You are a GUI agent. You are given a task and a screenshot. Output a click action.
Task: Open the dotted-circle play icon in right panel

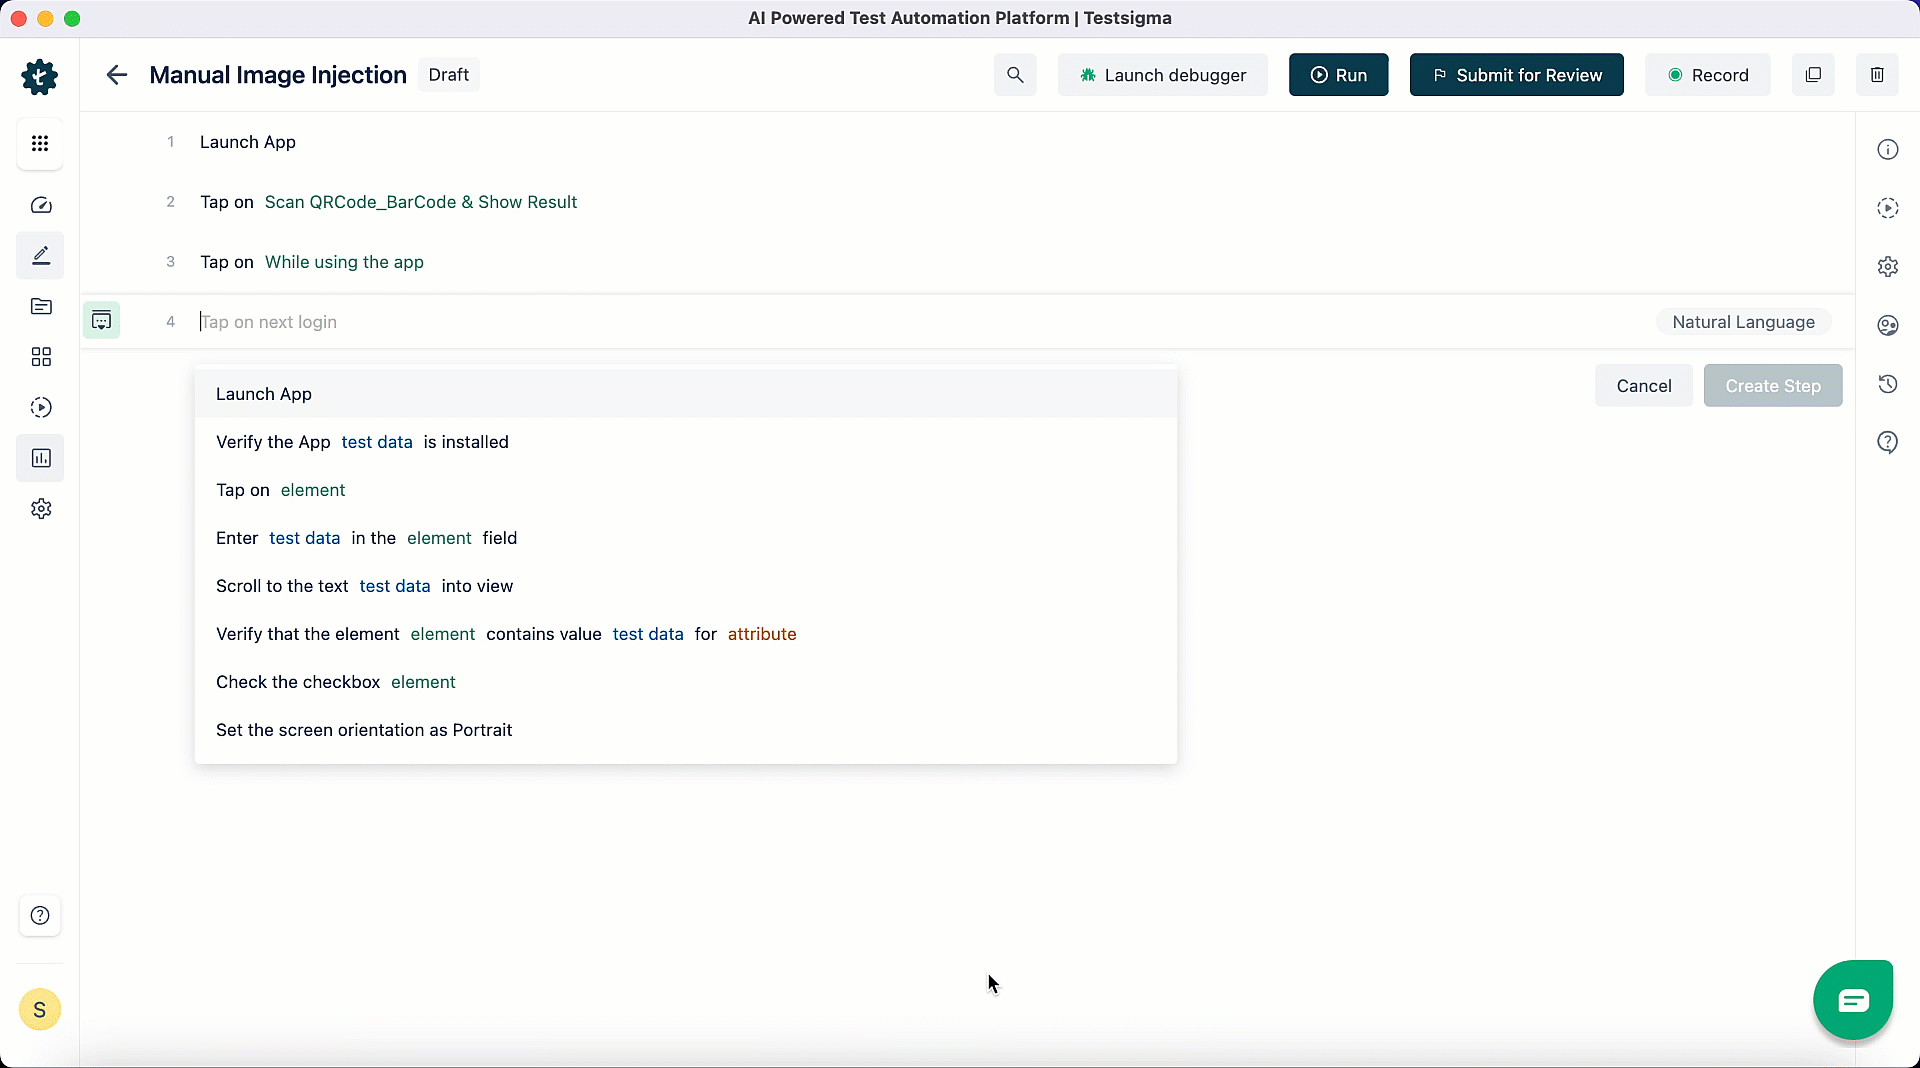click(1888, 208)
